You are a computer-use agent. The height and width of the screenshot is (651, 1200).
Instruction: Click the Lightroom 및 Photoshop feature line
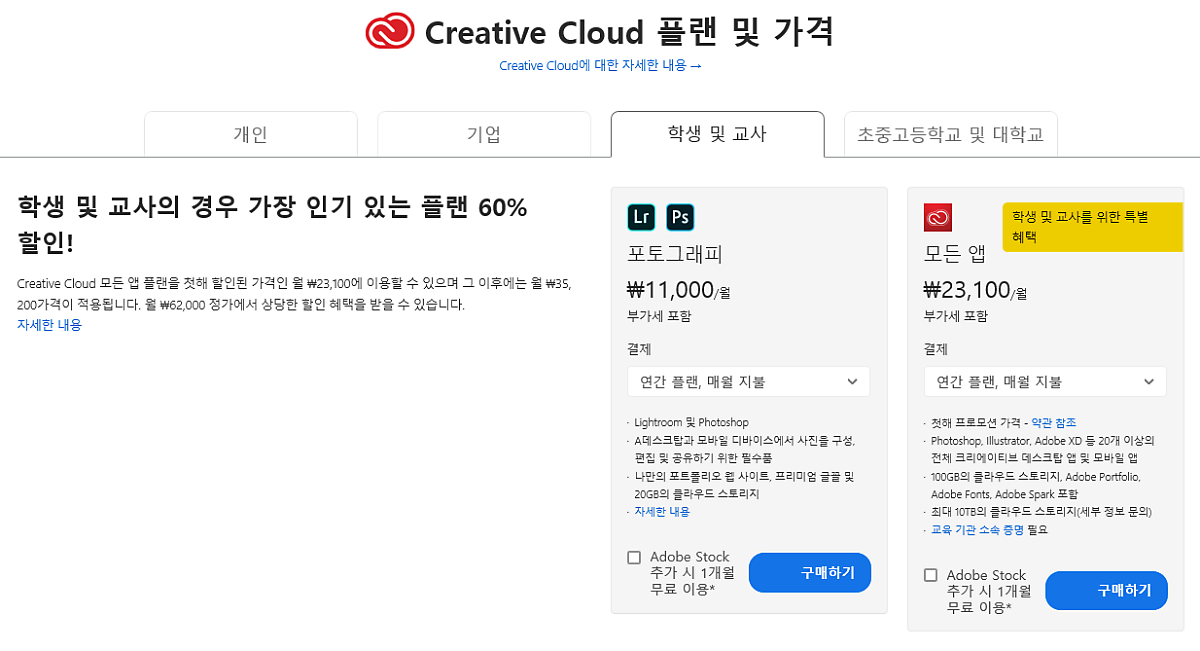coord(691,423)
